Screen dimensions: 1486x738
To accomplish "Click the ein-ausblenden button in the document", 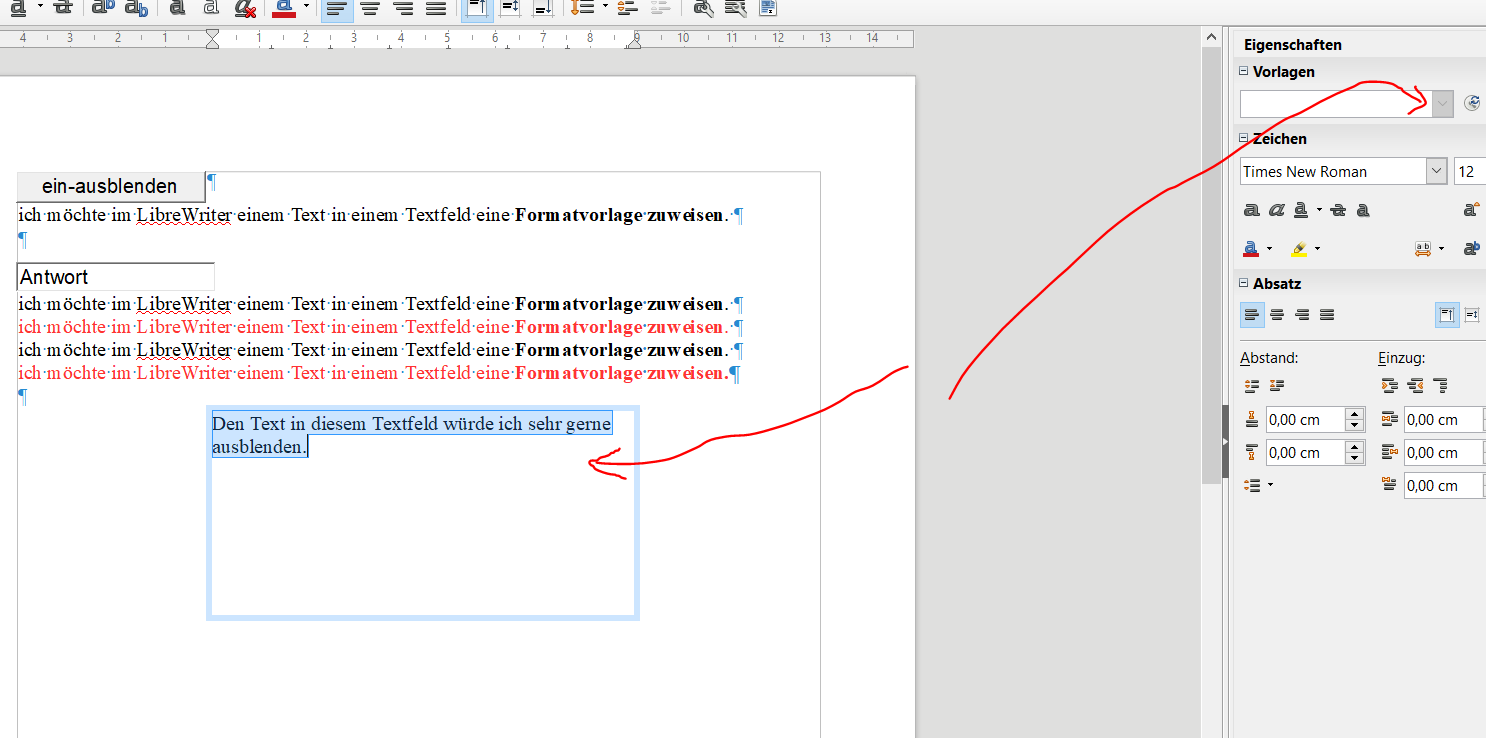I will coord(110,186).
